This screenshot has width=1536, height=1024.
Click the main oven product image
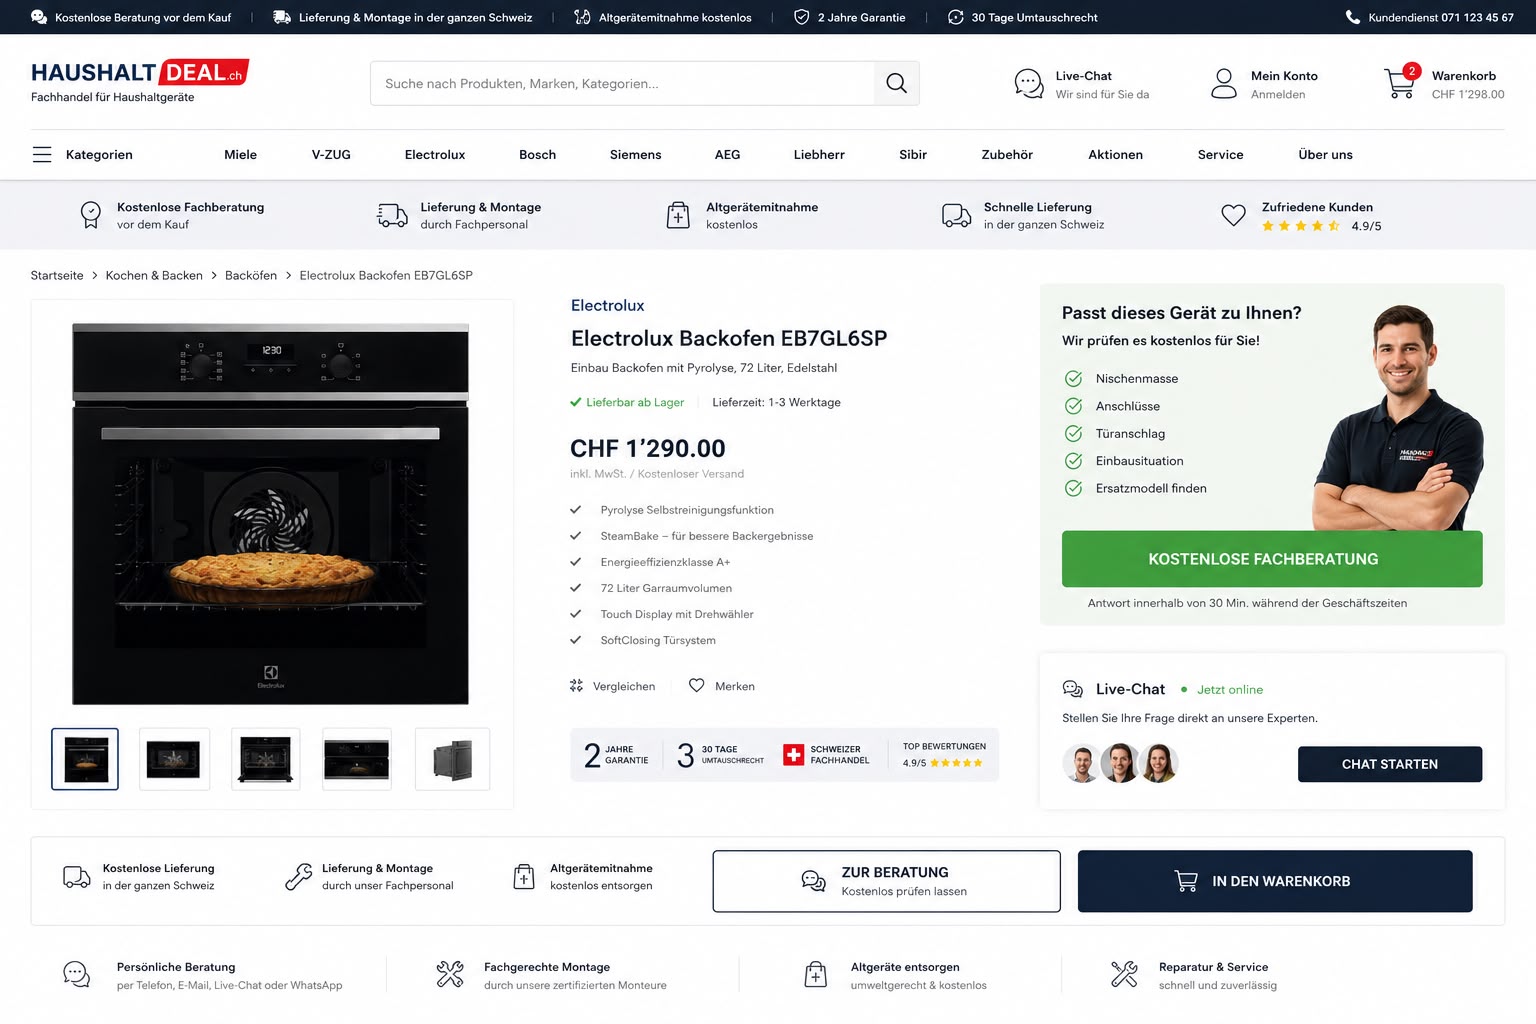pyautogui.click(x=270, y=513)
